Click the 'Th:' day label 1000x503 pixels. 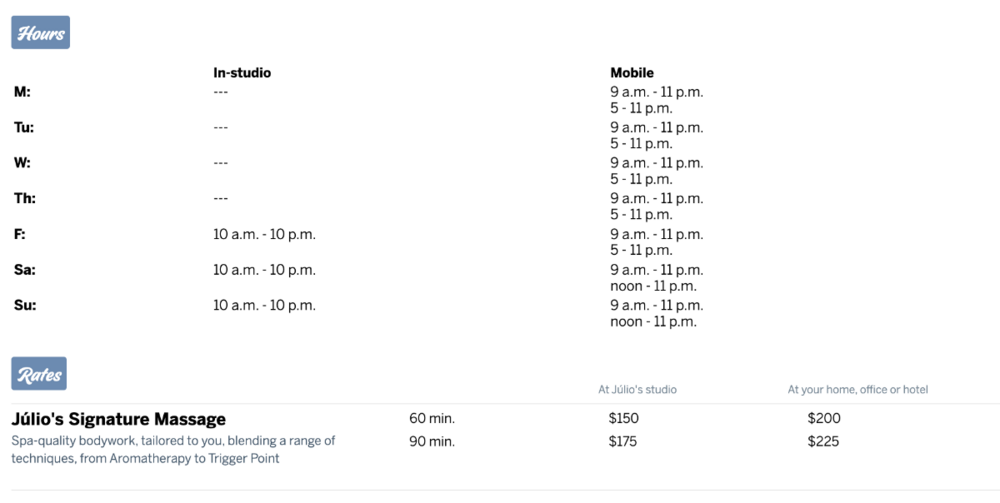click(x=25, y=199)
